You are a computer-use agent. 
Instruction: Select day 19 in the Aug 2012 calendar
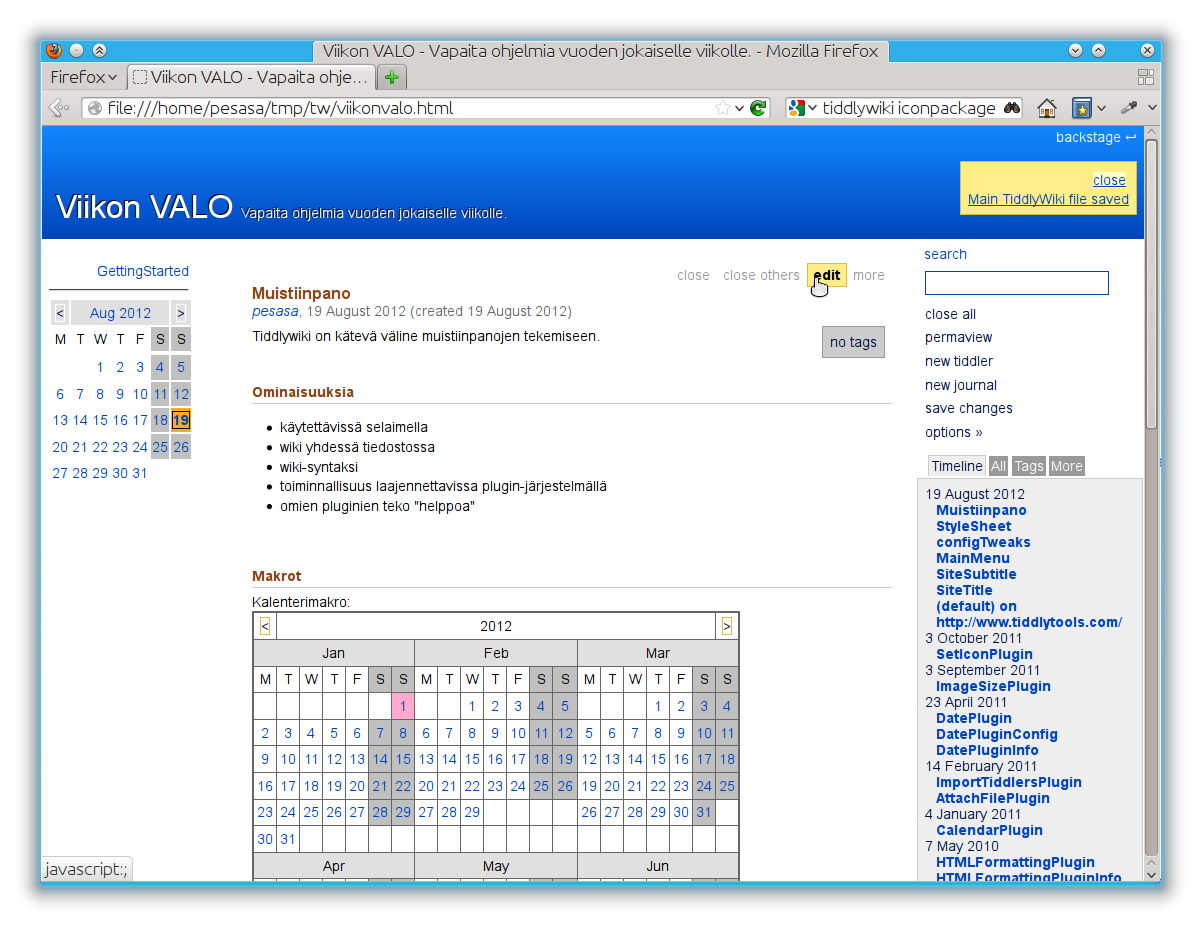point(180,420)
